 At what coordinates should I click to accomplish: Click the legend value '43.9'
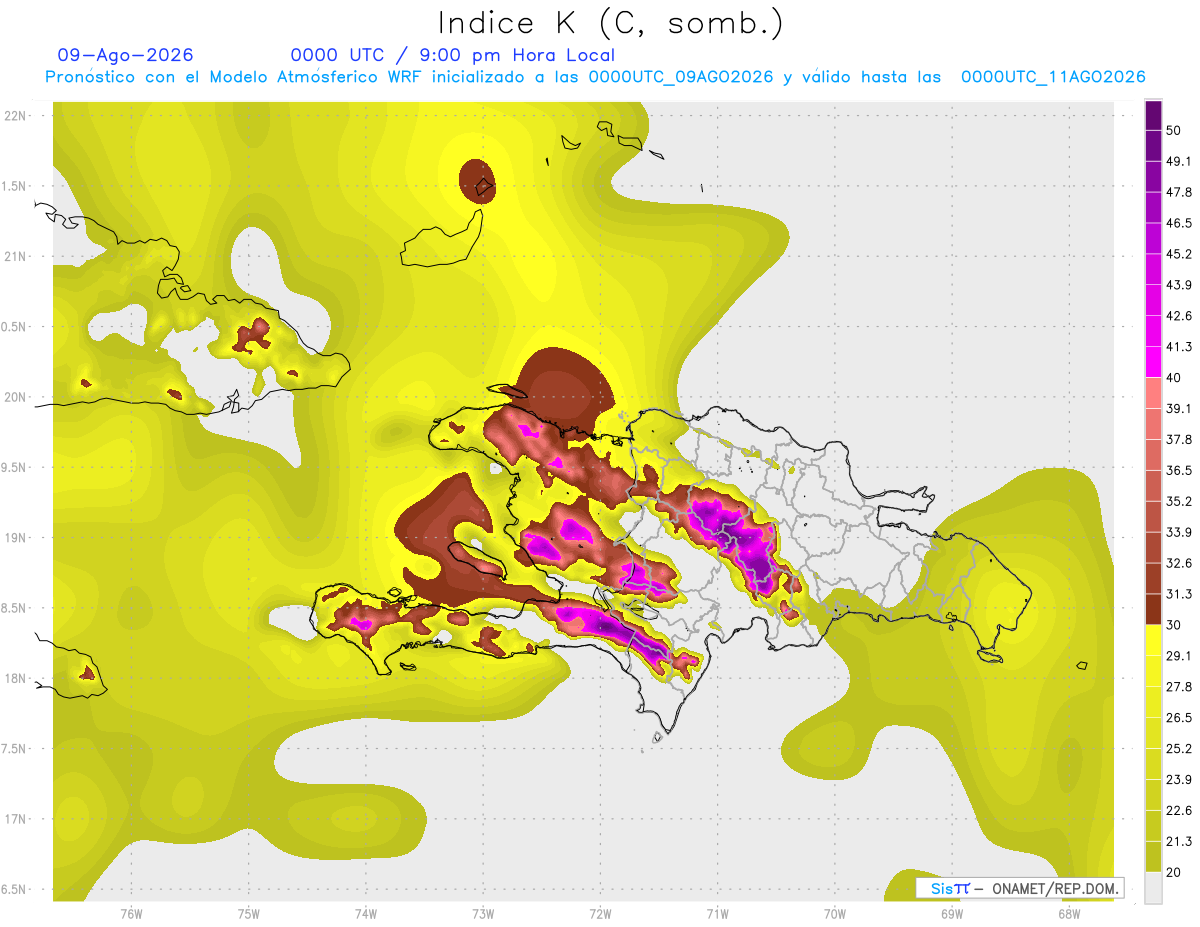click(1179, 285)
